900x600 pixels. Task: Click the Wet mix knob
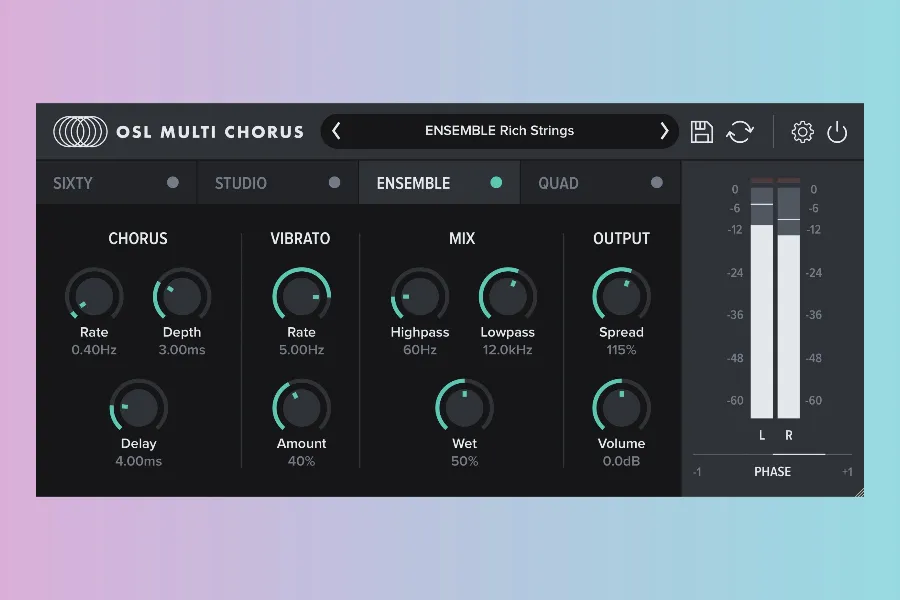click(x=464, y=407)
